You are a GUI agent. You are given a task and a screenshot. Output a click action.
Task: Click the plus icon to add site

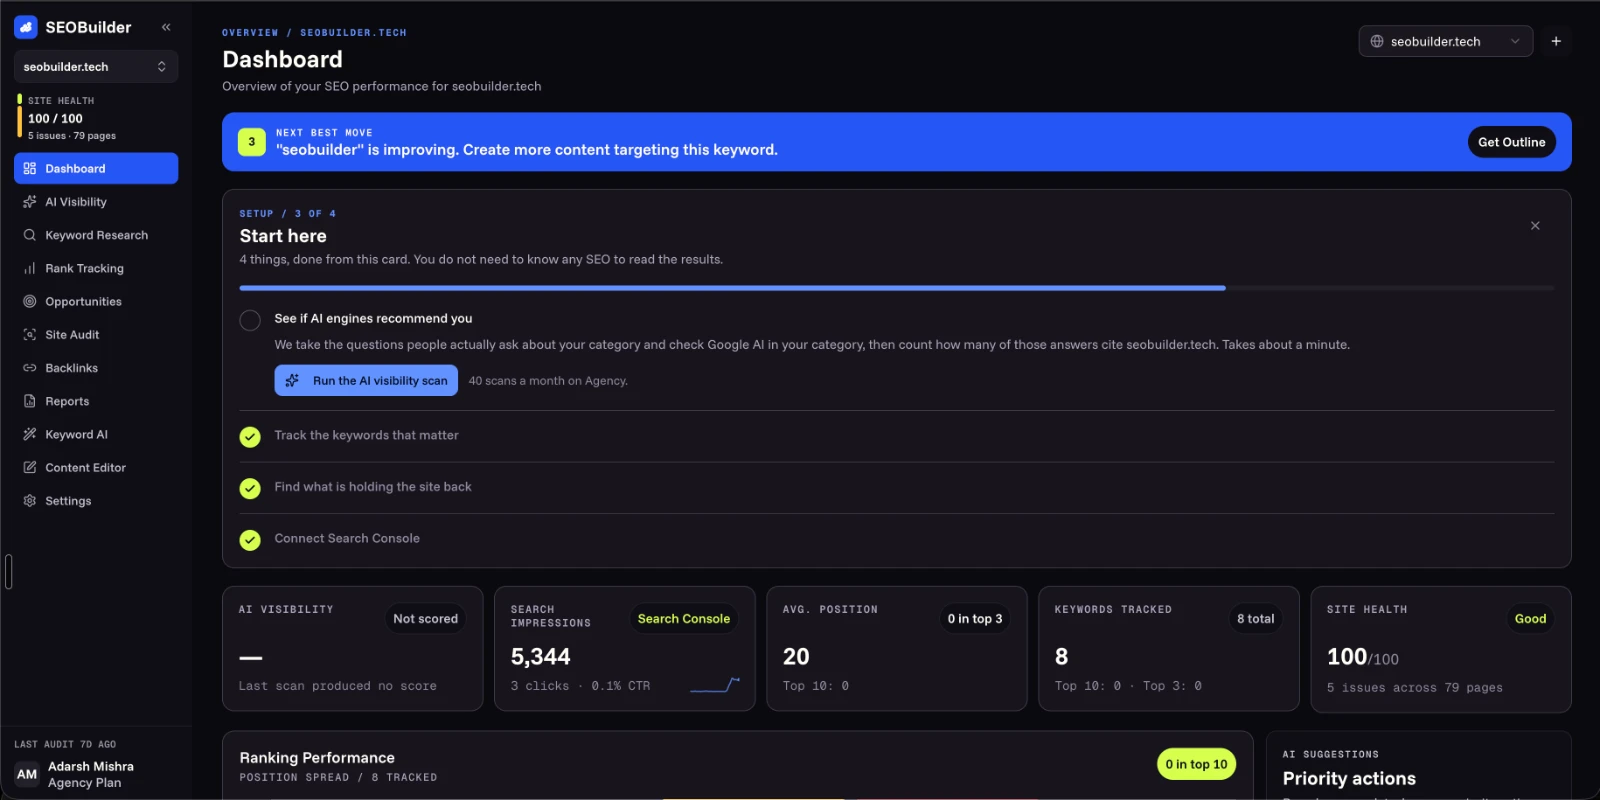click(1556, 41)
